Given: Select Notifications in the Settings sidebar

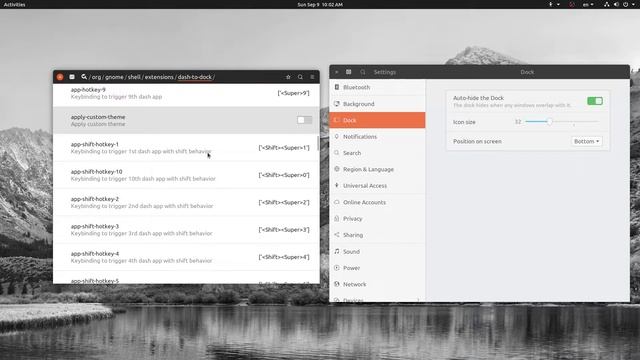Looking at the screenshot, I should pyautogui.click(x=377, y=136).
